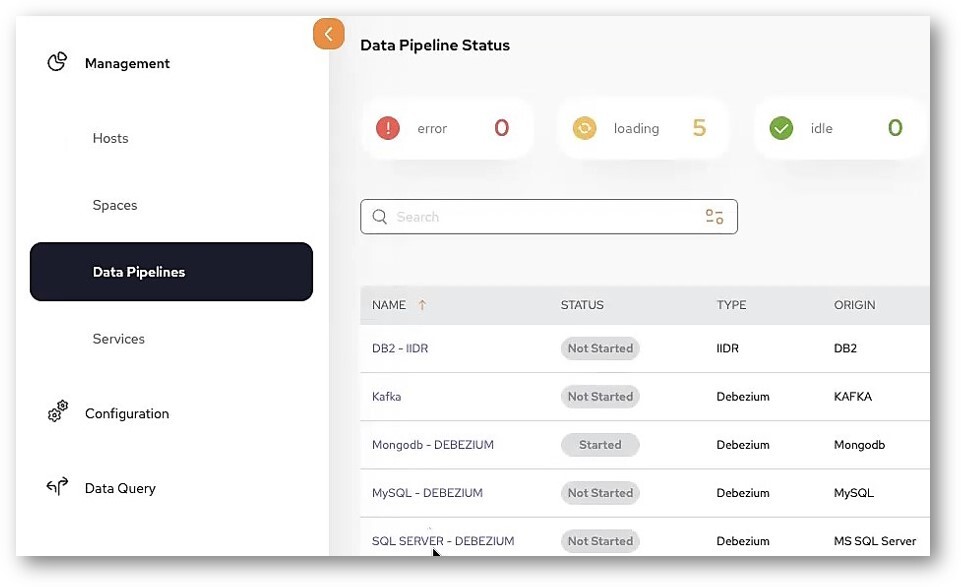961x587 pixels.
Task: Open the SQL SERVER - DEBEZIUM pipeline
Action: click(443, 541)
